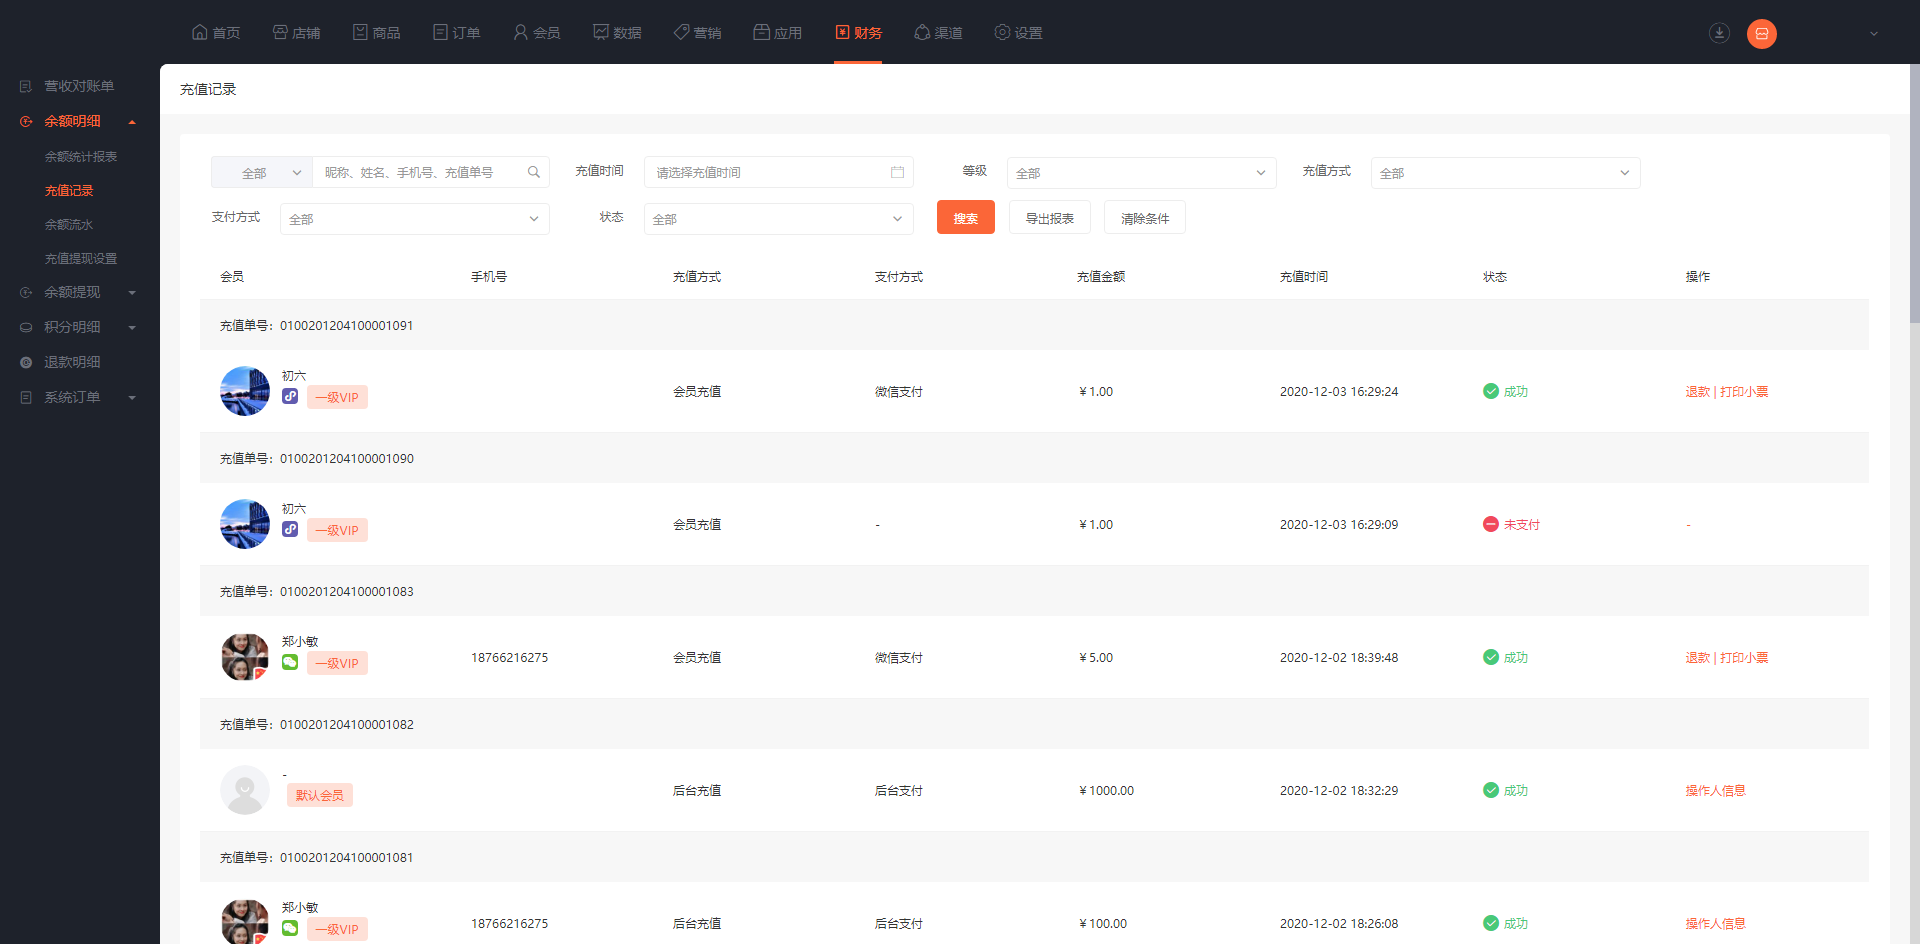Click the download icon in top bar
Image resolution: width=1920 pixels, height=944 pixels.
click(1719, 33)
